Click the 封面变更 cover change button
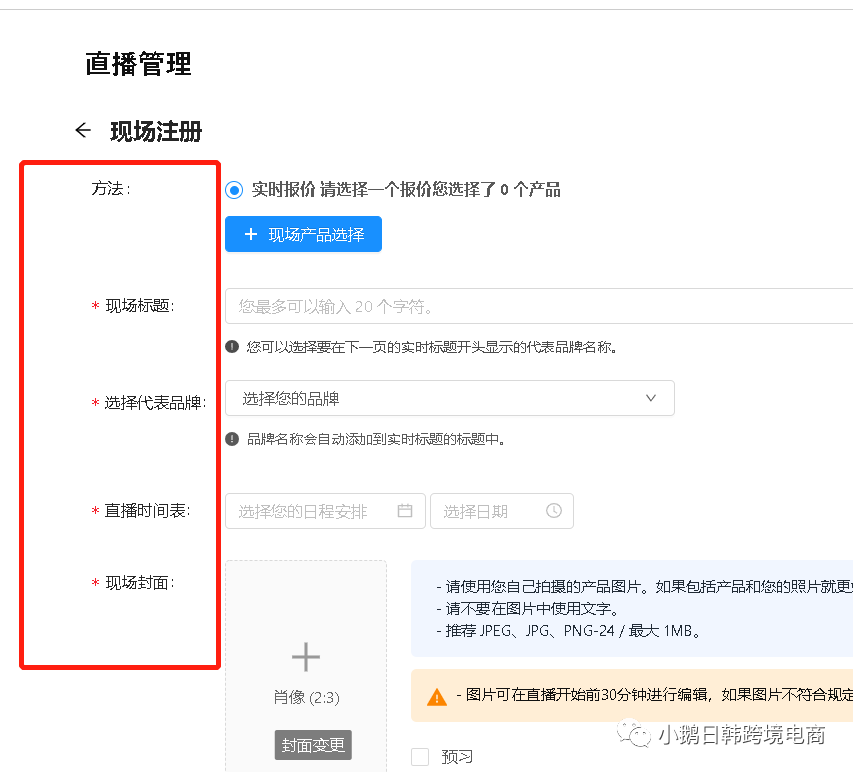The width and height of the screenshot is (853, 772). coord(313,745)
